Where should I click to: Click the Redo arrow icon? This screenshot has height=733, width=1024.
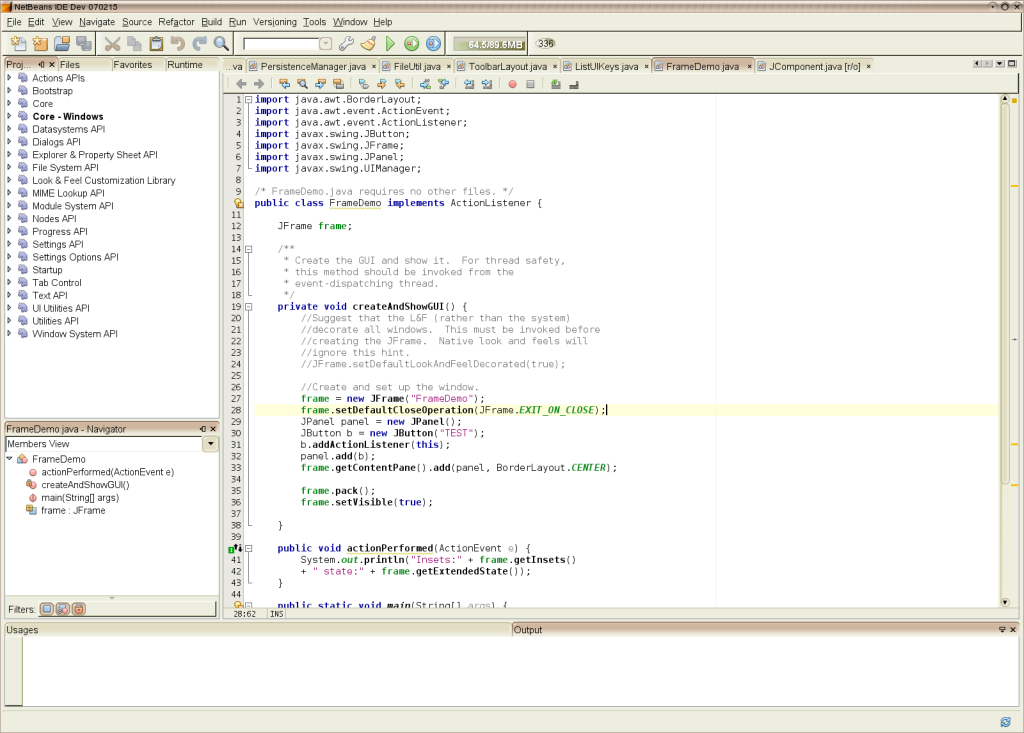click(x=199, y=44)
